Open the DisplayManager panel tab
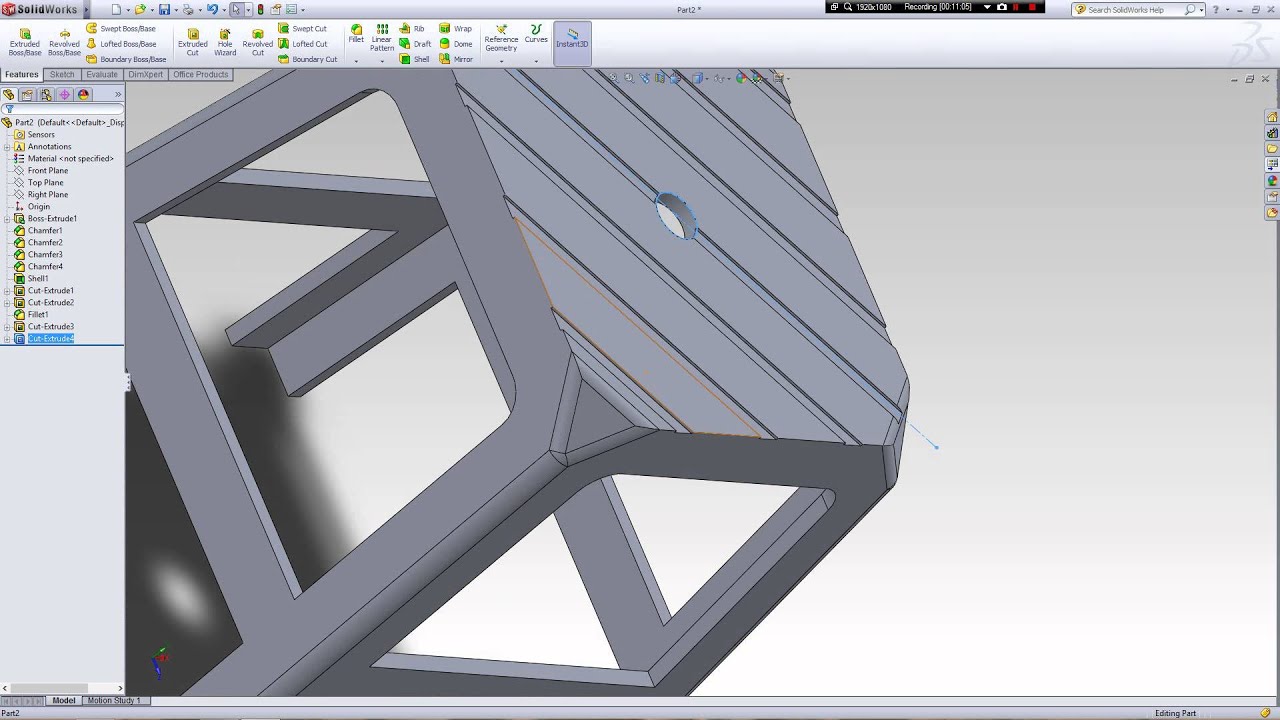Image resolution: width=1280 pixels, height=720 pixels. [x=84, y=95]
